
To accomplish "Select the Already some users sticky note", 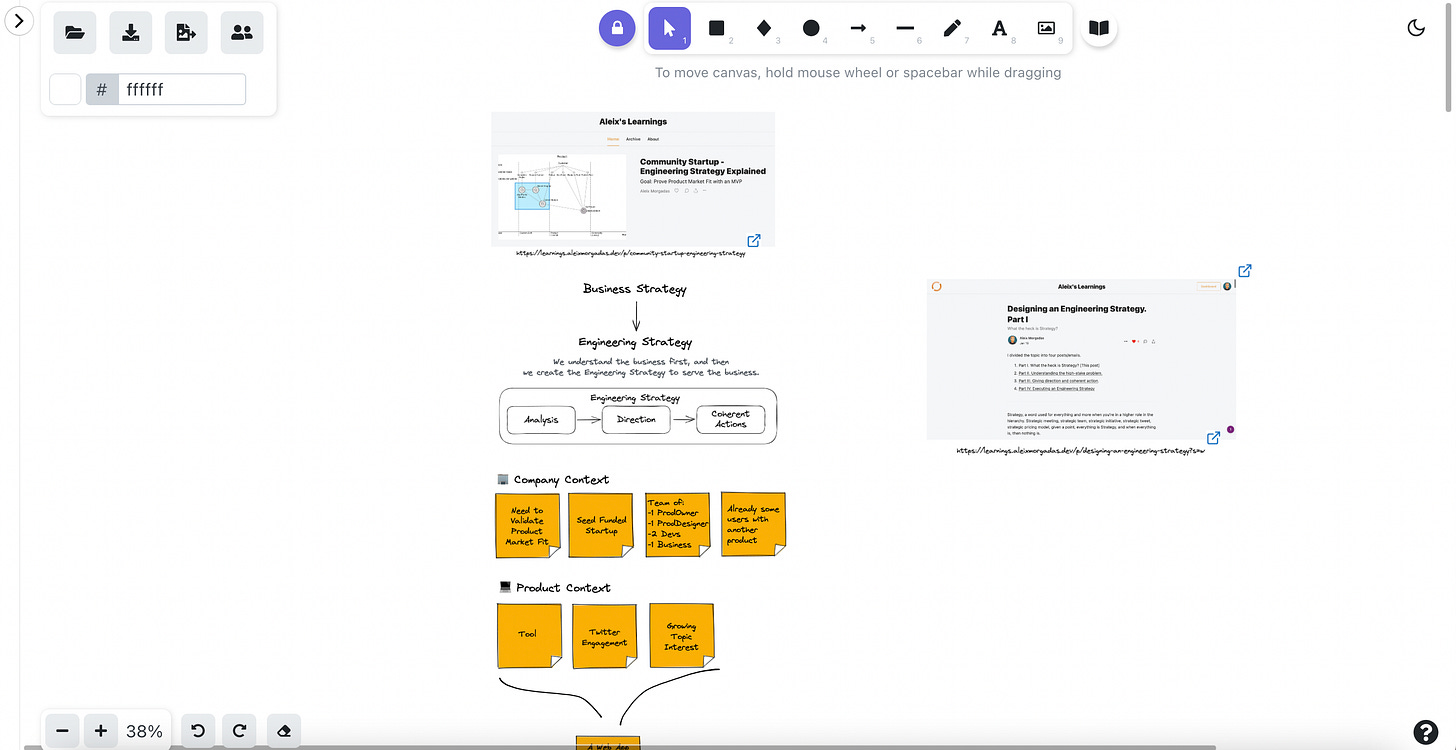I will pyautogui.click(x=753, y=524).
